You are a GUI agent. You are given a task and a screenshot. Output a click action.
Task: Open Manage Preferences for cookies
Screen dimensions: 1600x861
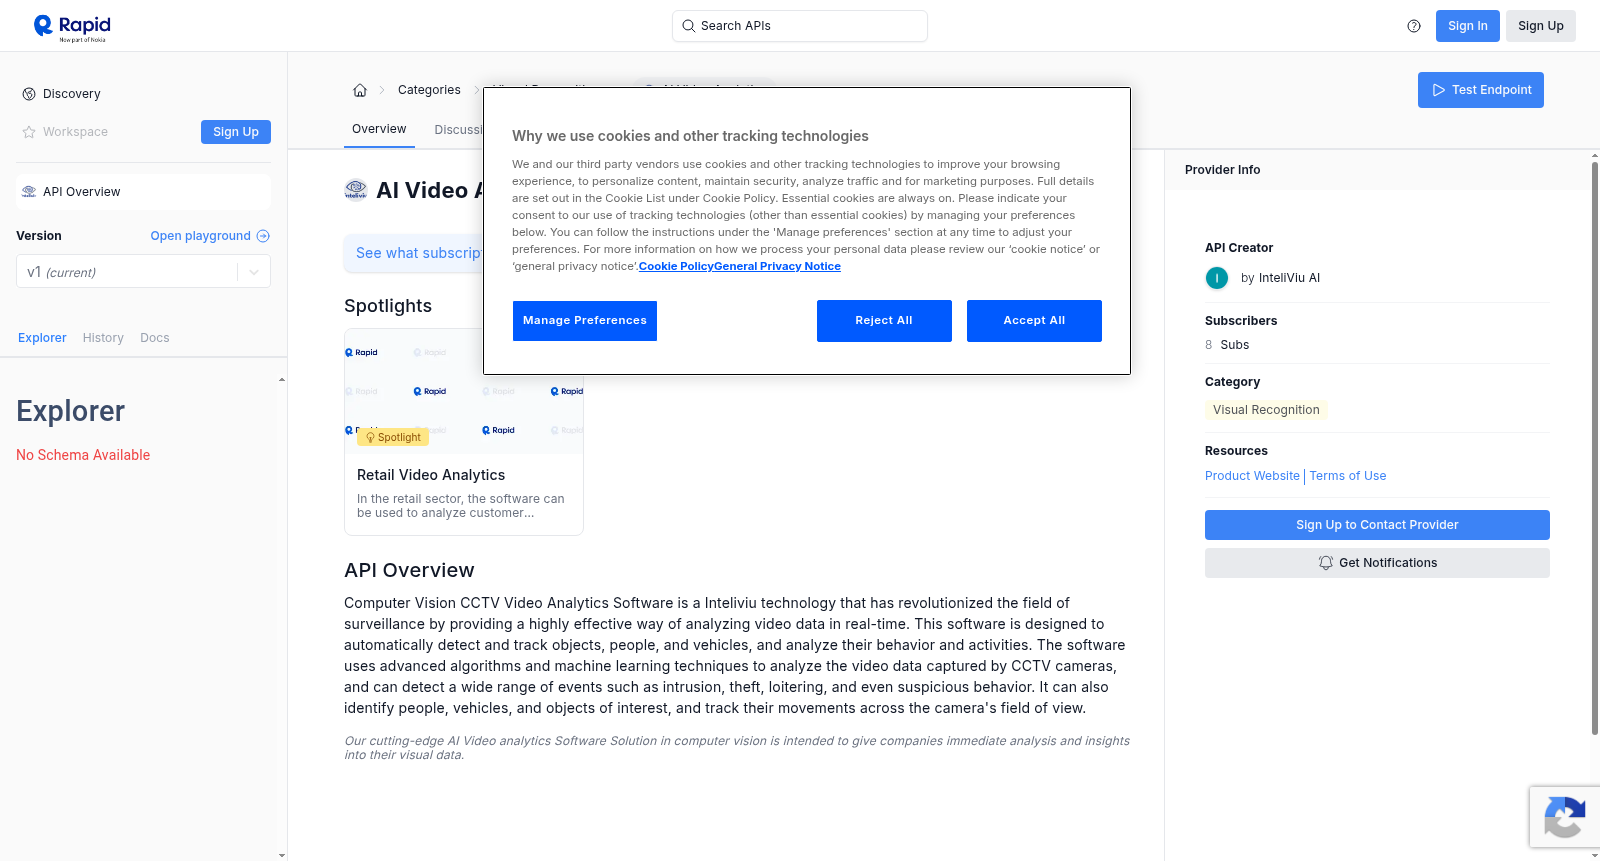[x=585, y=321]
